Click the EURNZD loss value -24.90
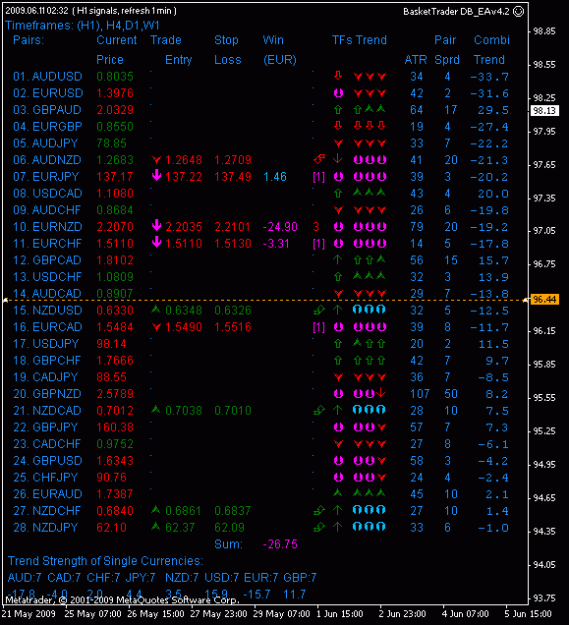This screenshot has height=625, width=569. pos(280,227)
